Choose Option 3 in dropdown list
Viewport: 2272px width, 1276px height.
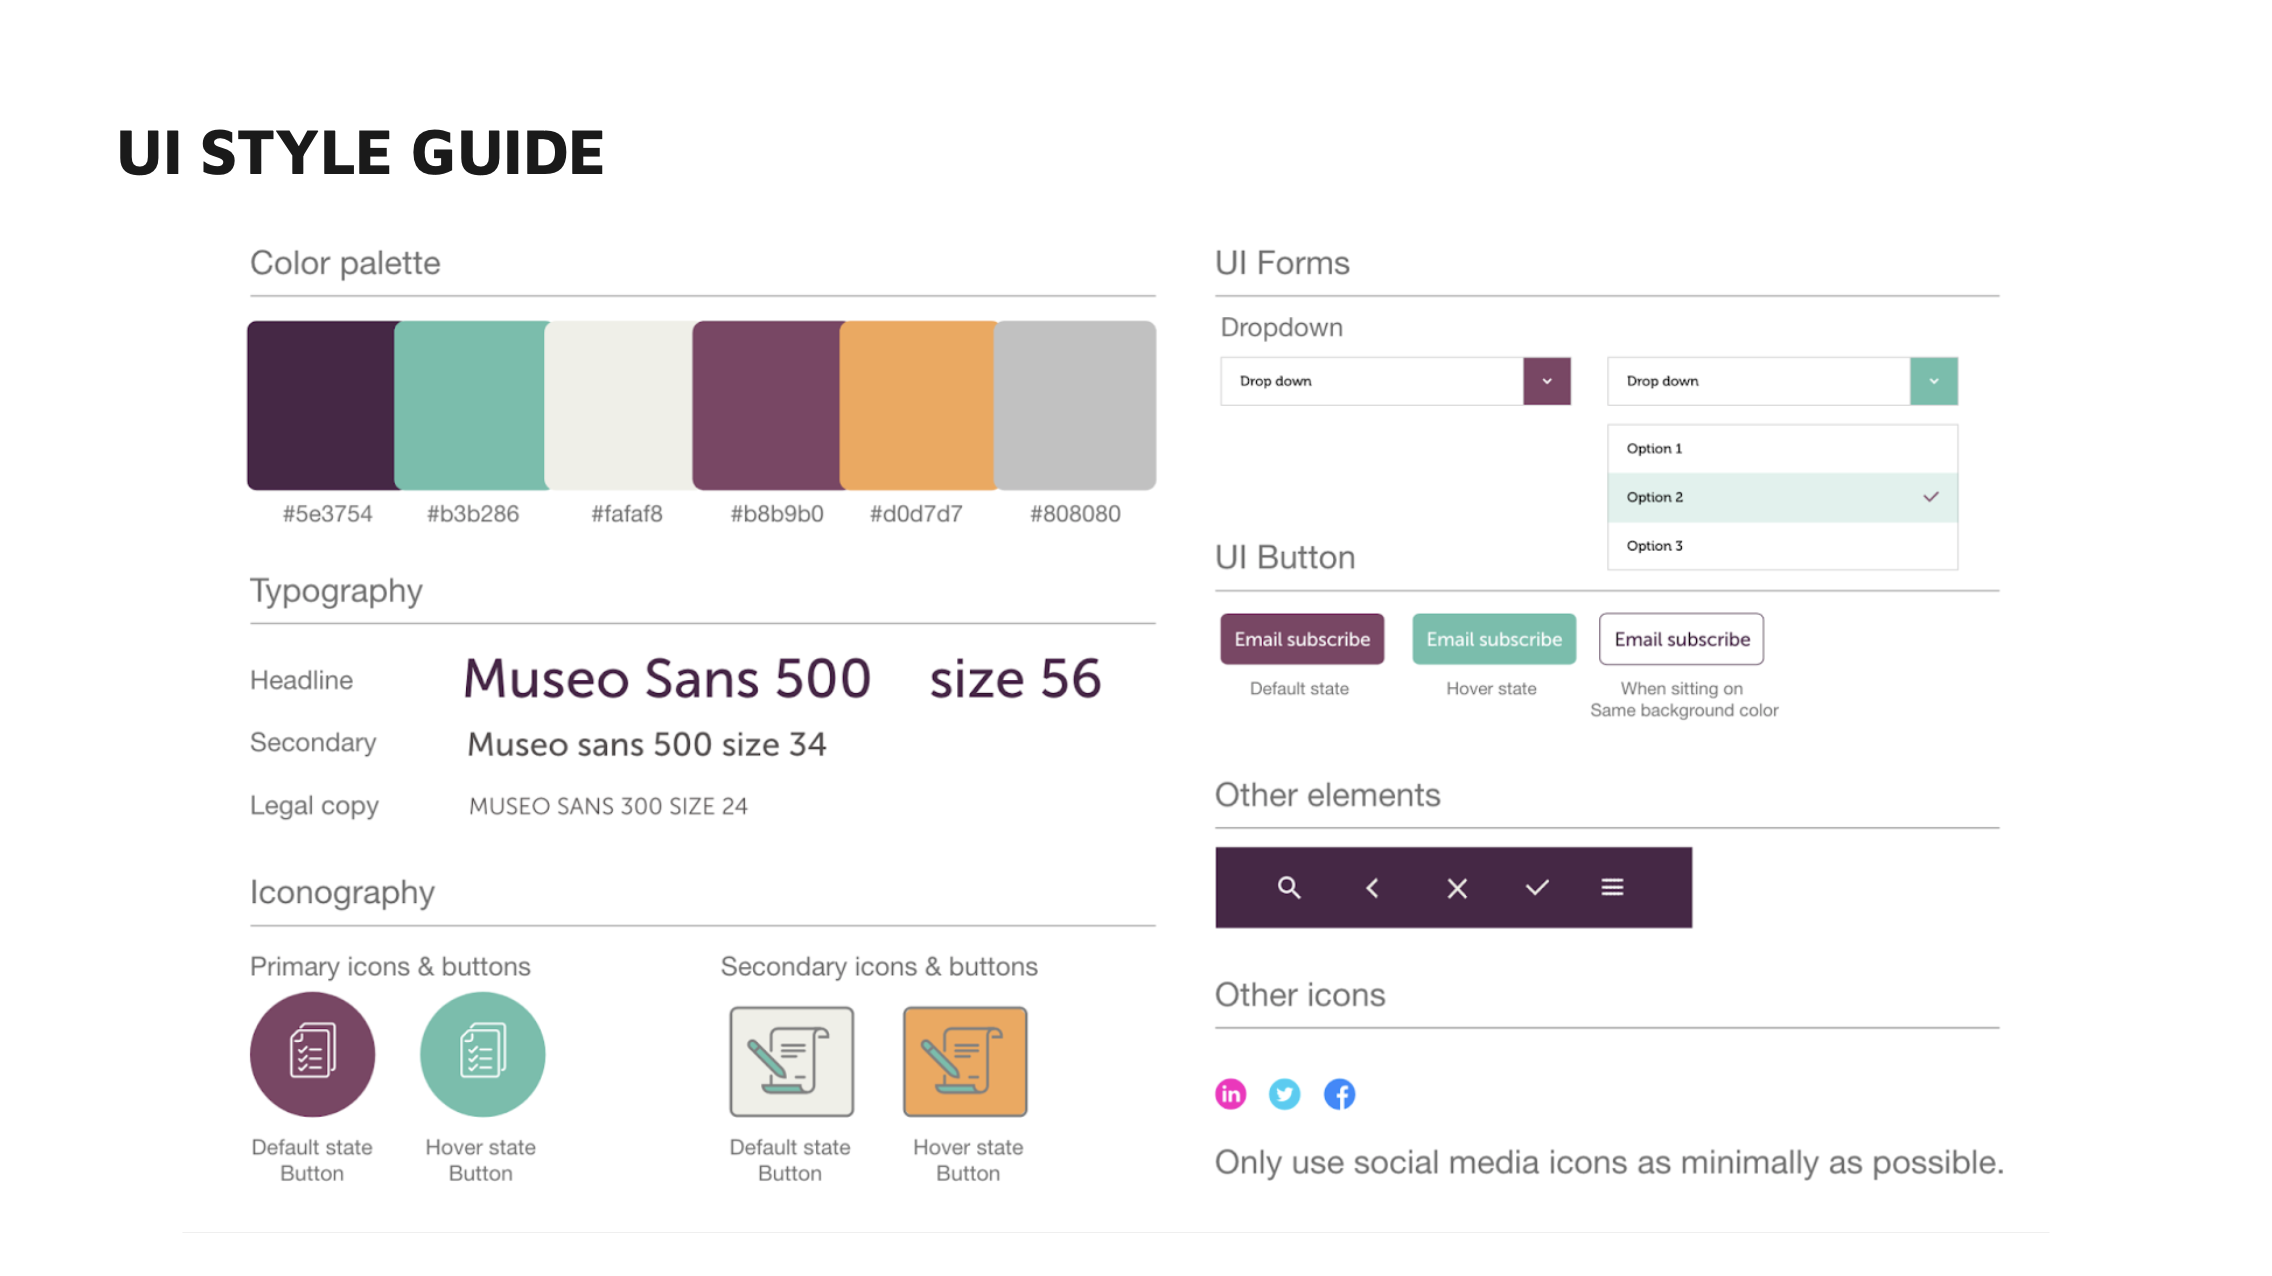[x=1781, y=546]
